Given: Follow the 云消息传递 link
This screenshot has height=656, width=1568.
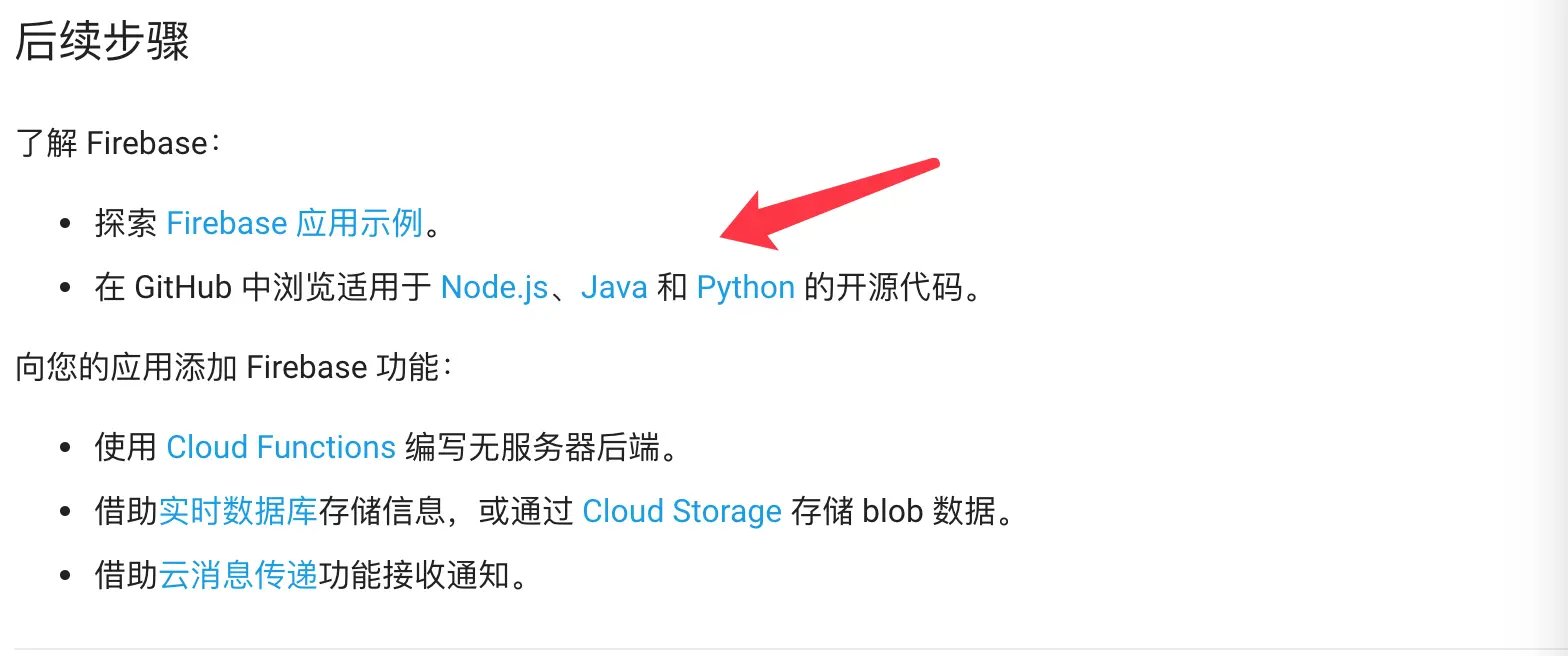Looking at the screenshot, I should [x=238, y=576].
